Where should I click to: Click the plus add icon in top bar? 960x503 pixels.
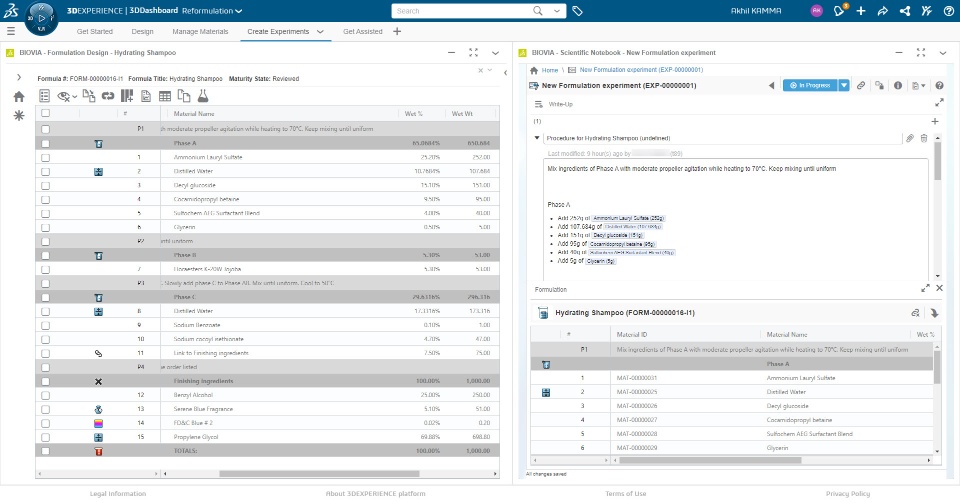point(861,10)
